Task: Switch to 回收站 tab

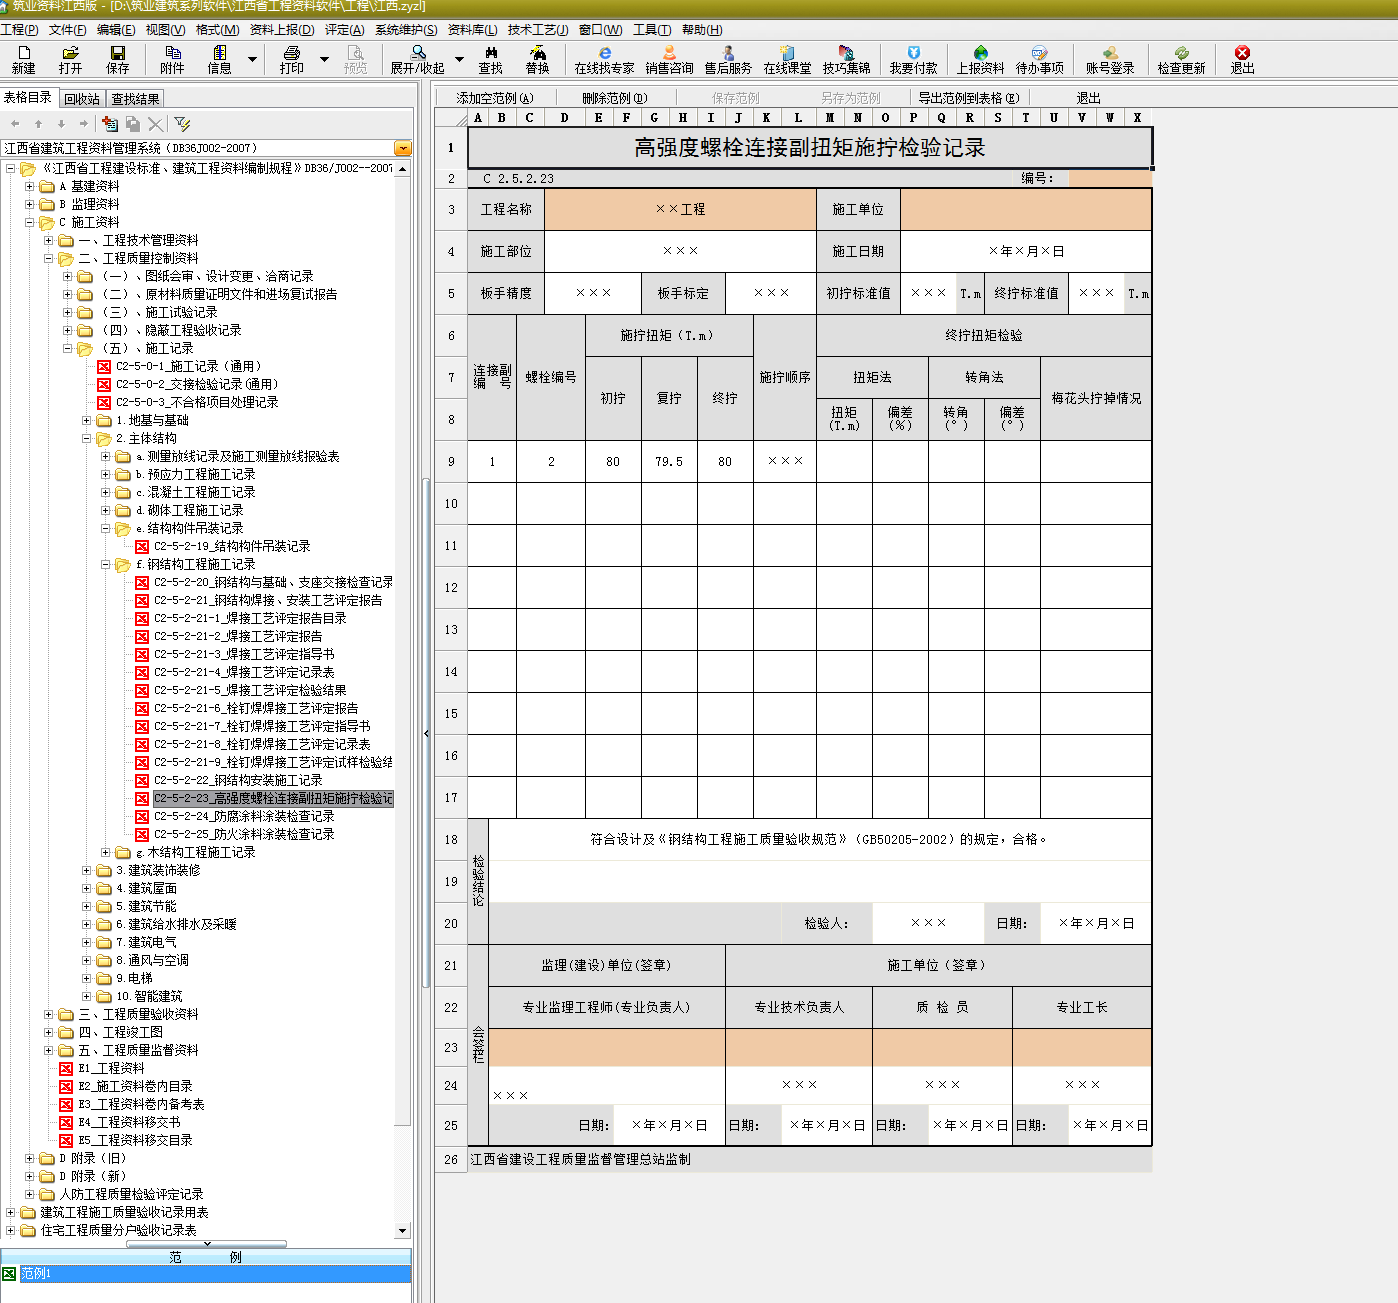Action: pos(82,99)
